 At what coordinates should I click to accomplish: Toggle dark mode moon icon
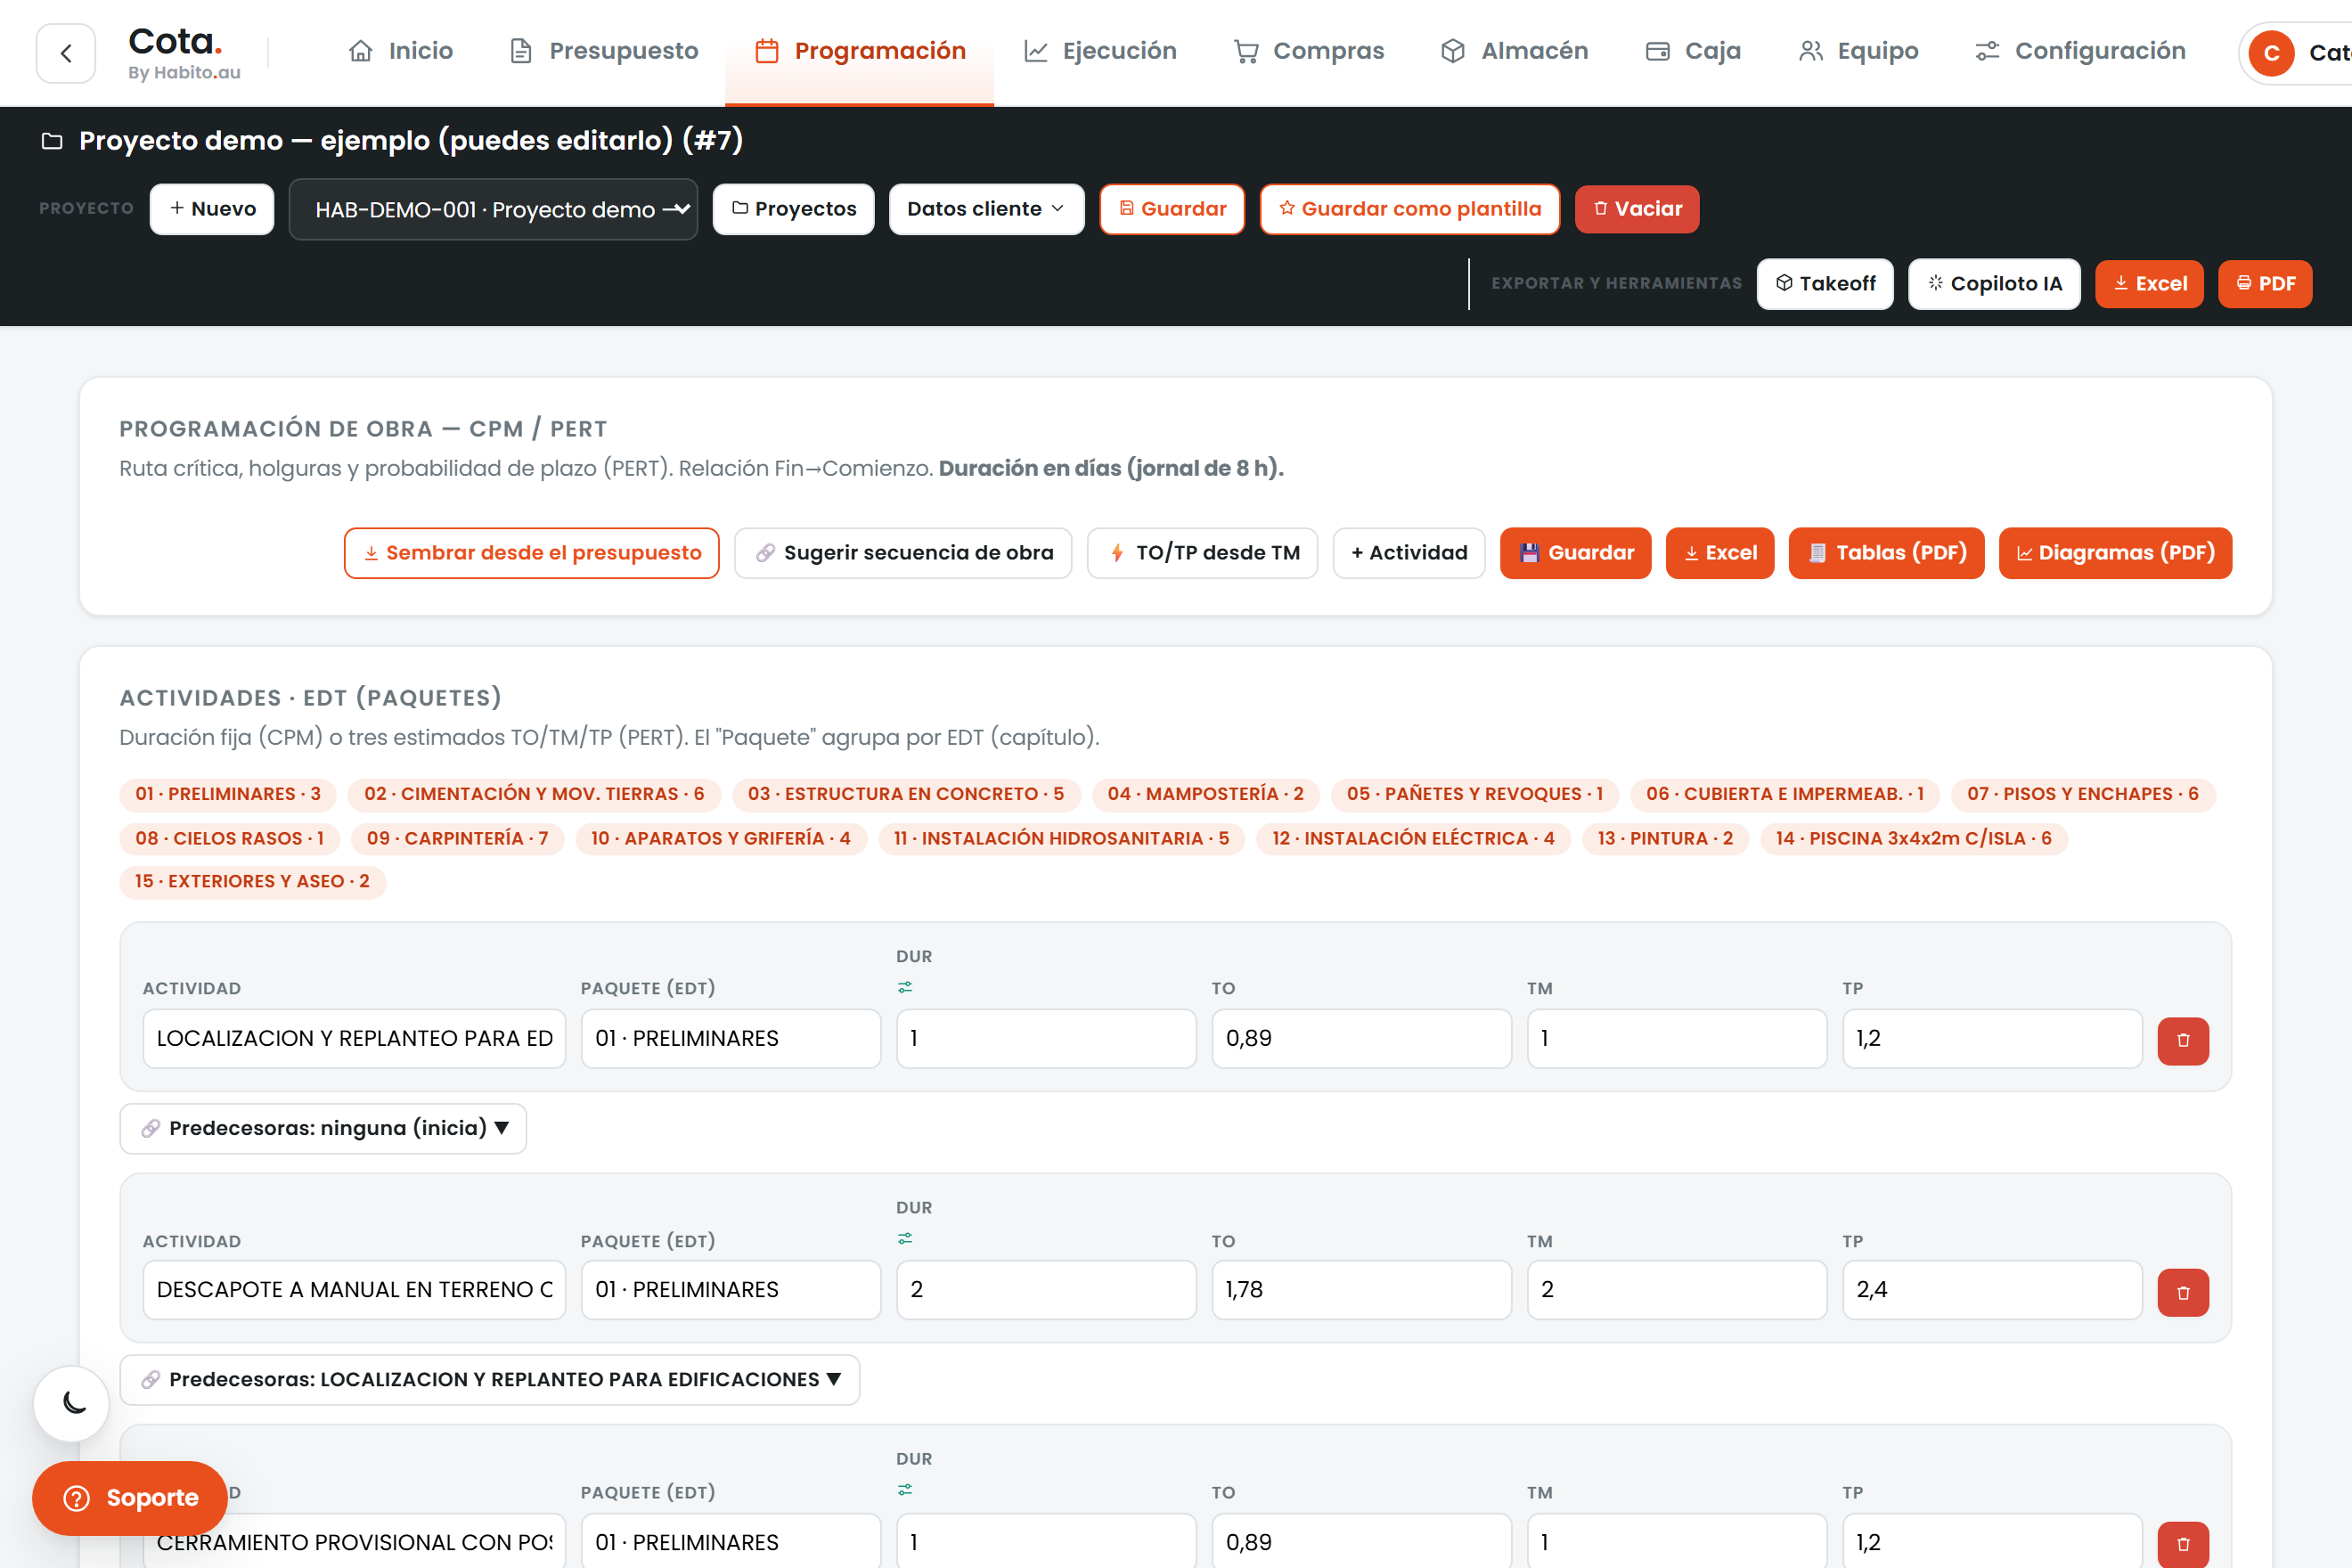coord(72,1403)
